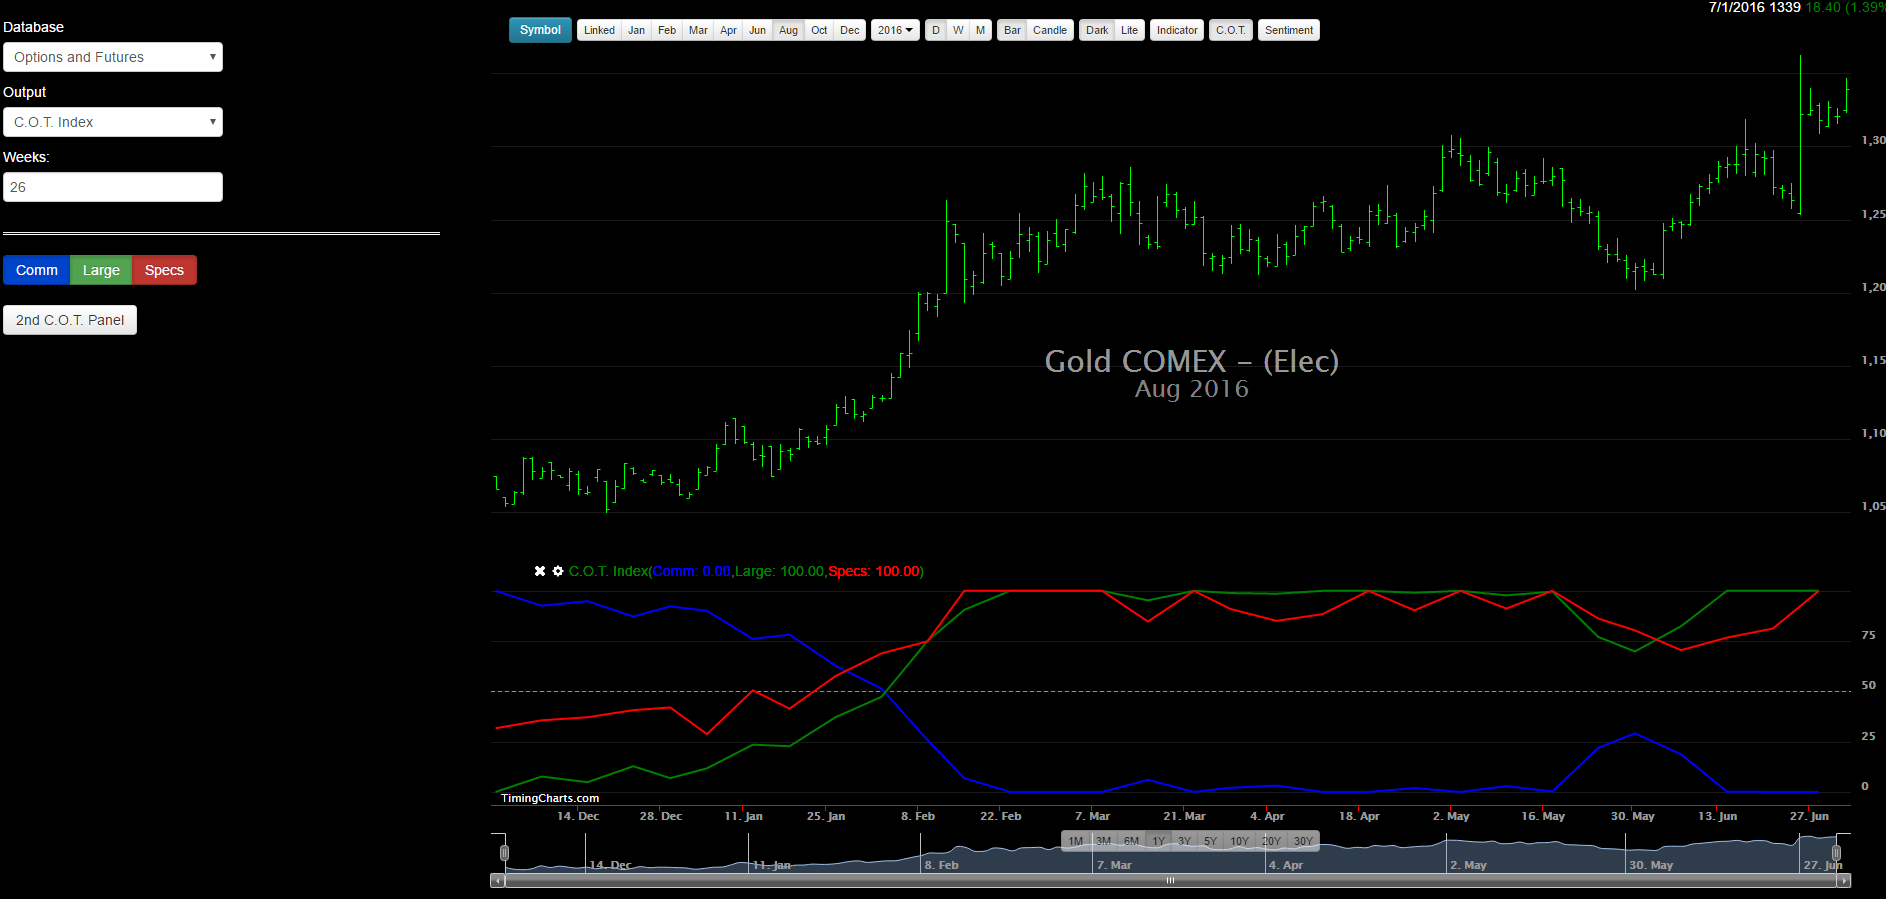Set chart range to 5Y
Screen dimensions: 1886x899
pyautogui.click(x=1211, y=841)
